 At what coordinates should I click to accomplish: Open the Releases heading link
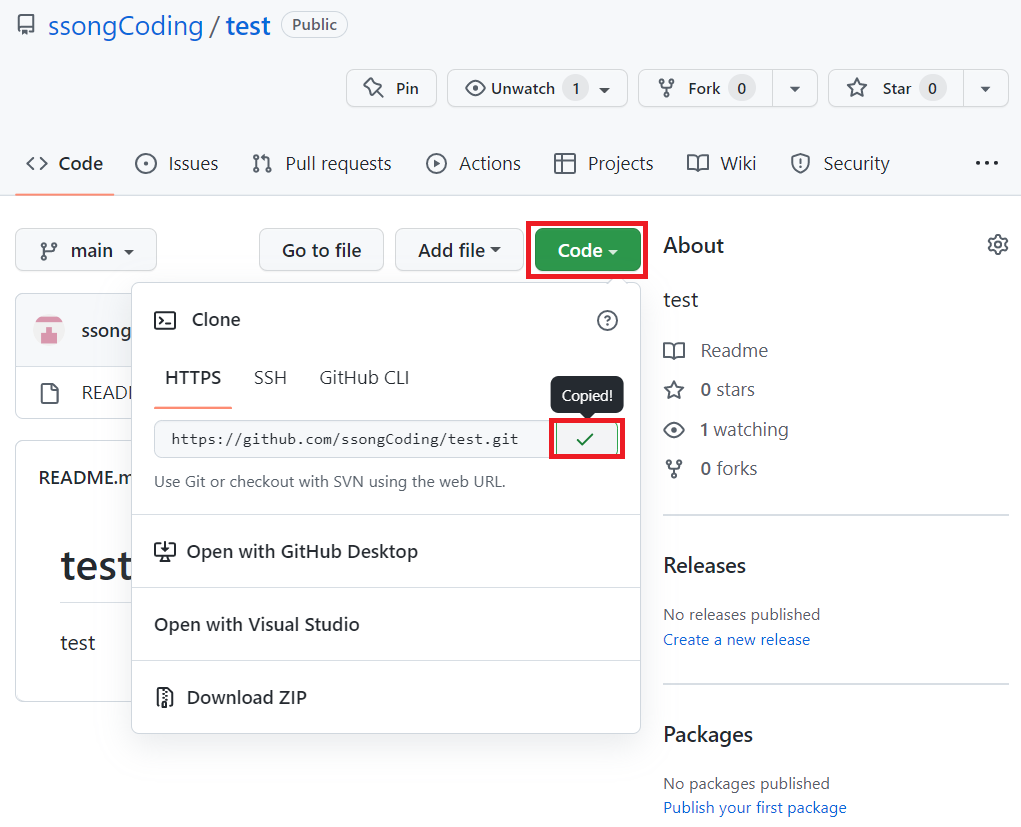[705, 566]
